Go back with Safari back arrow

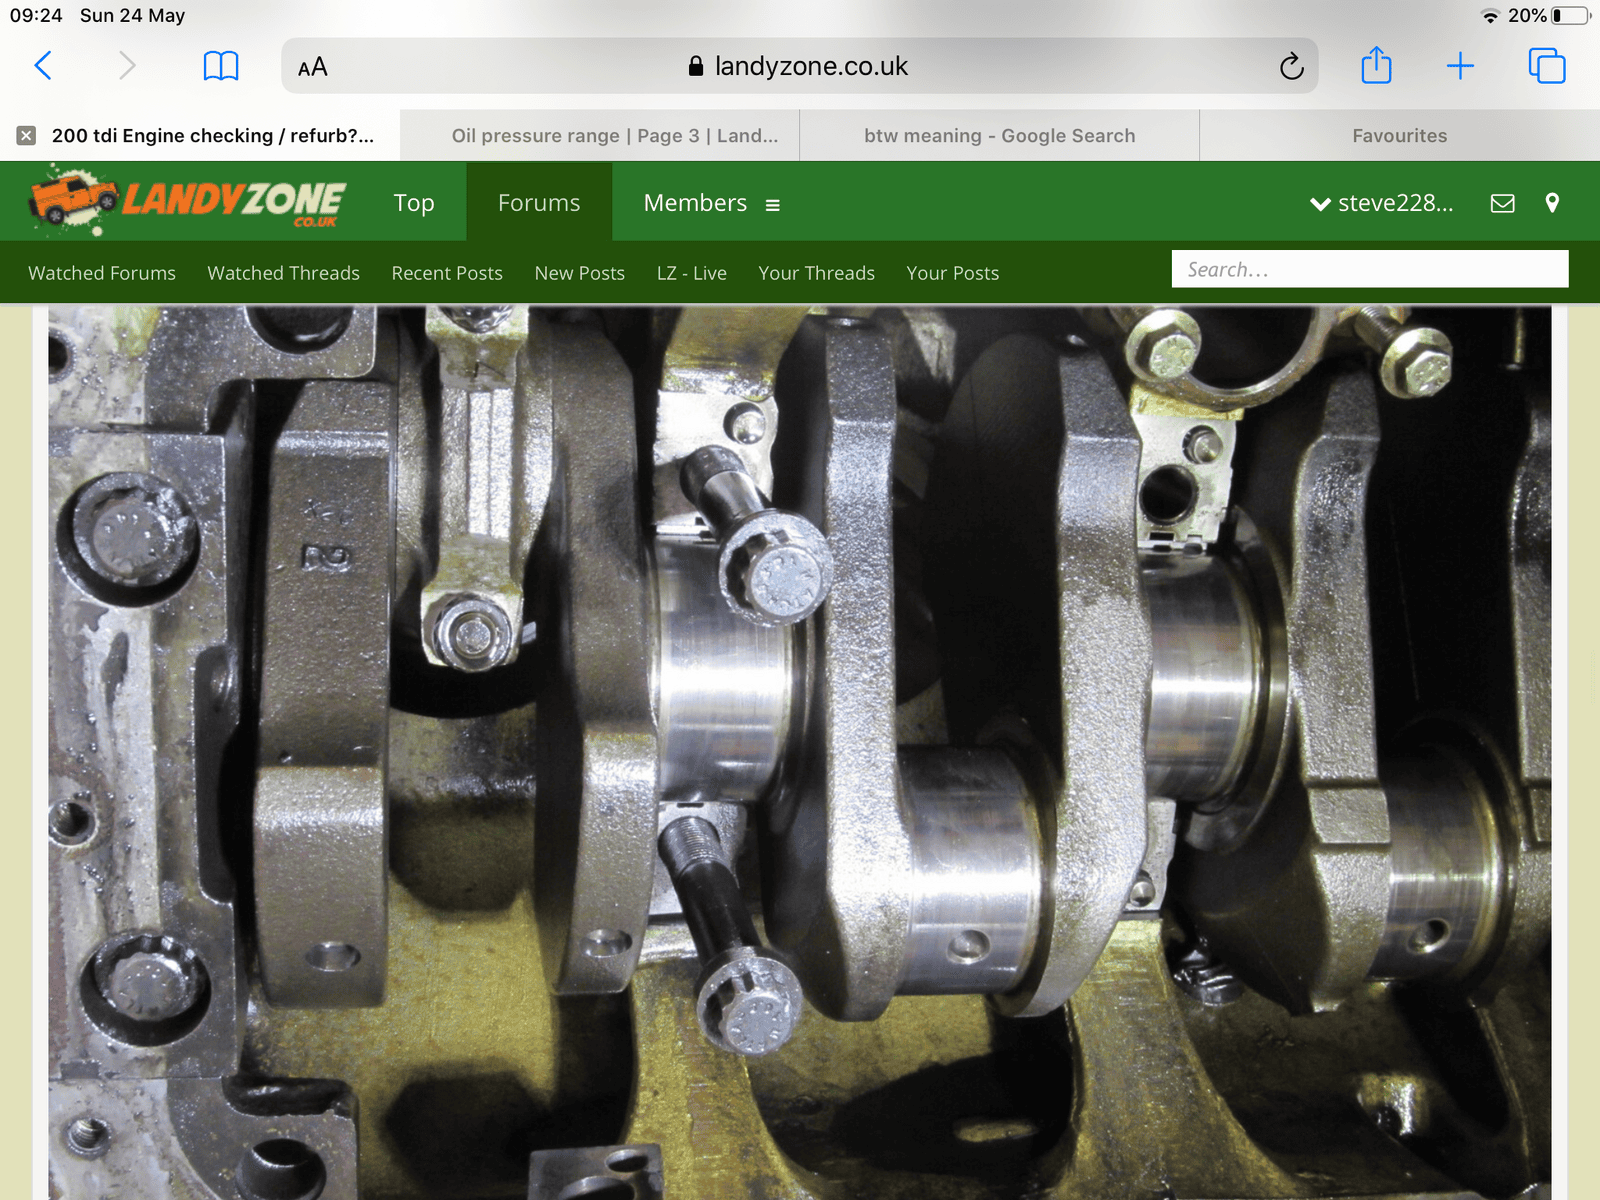(43, 66)
